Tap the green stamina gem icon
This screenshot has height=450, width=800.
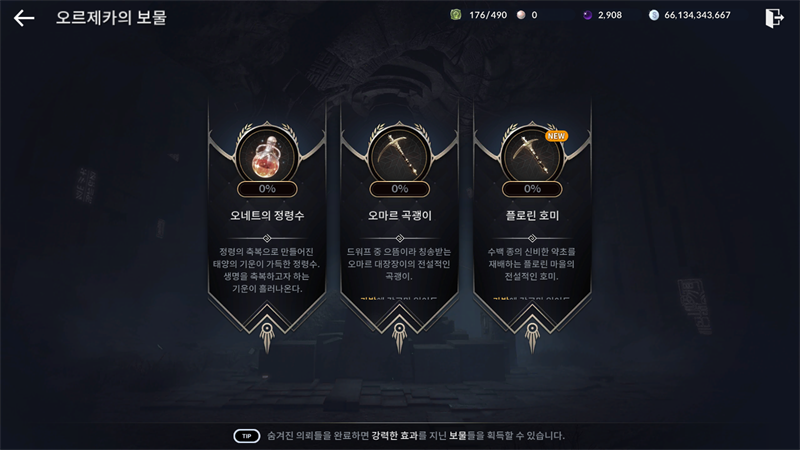point(456,15)
